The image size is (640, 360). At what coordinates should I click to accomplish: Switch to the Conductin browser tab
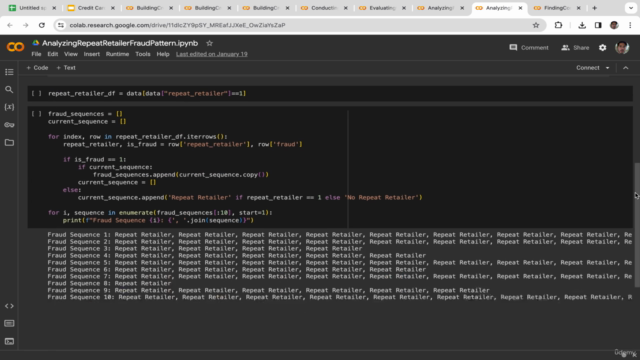click(323, 8)
